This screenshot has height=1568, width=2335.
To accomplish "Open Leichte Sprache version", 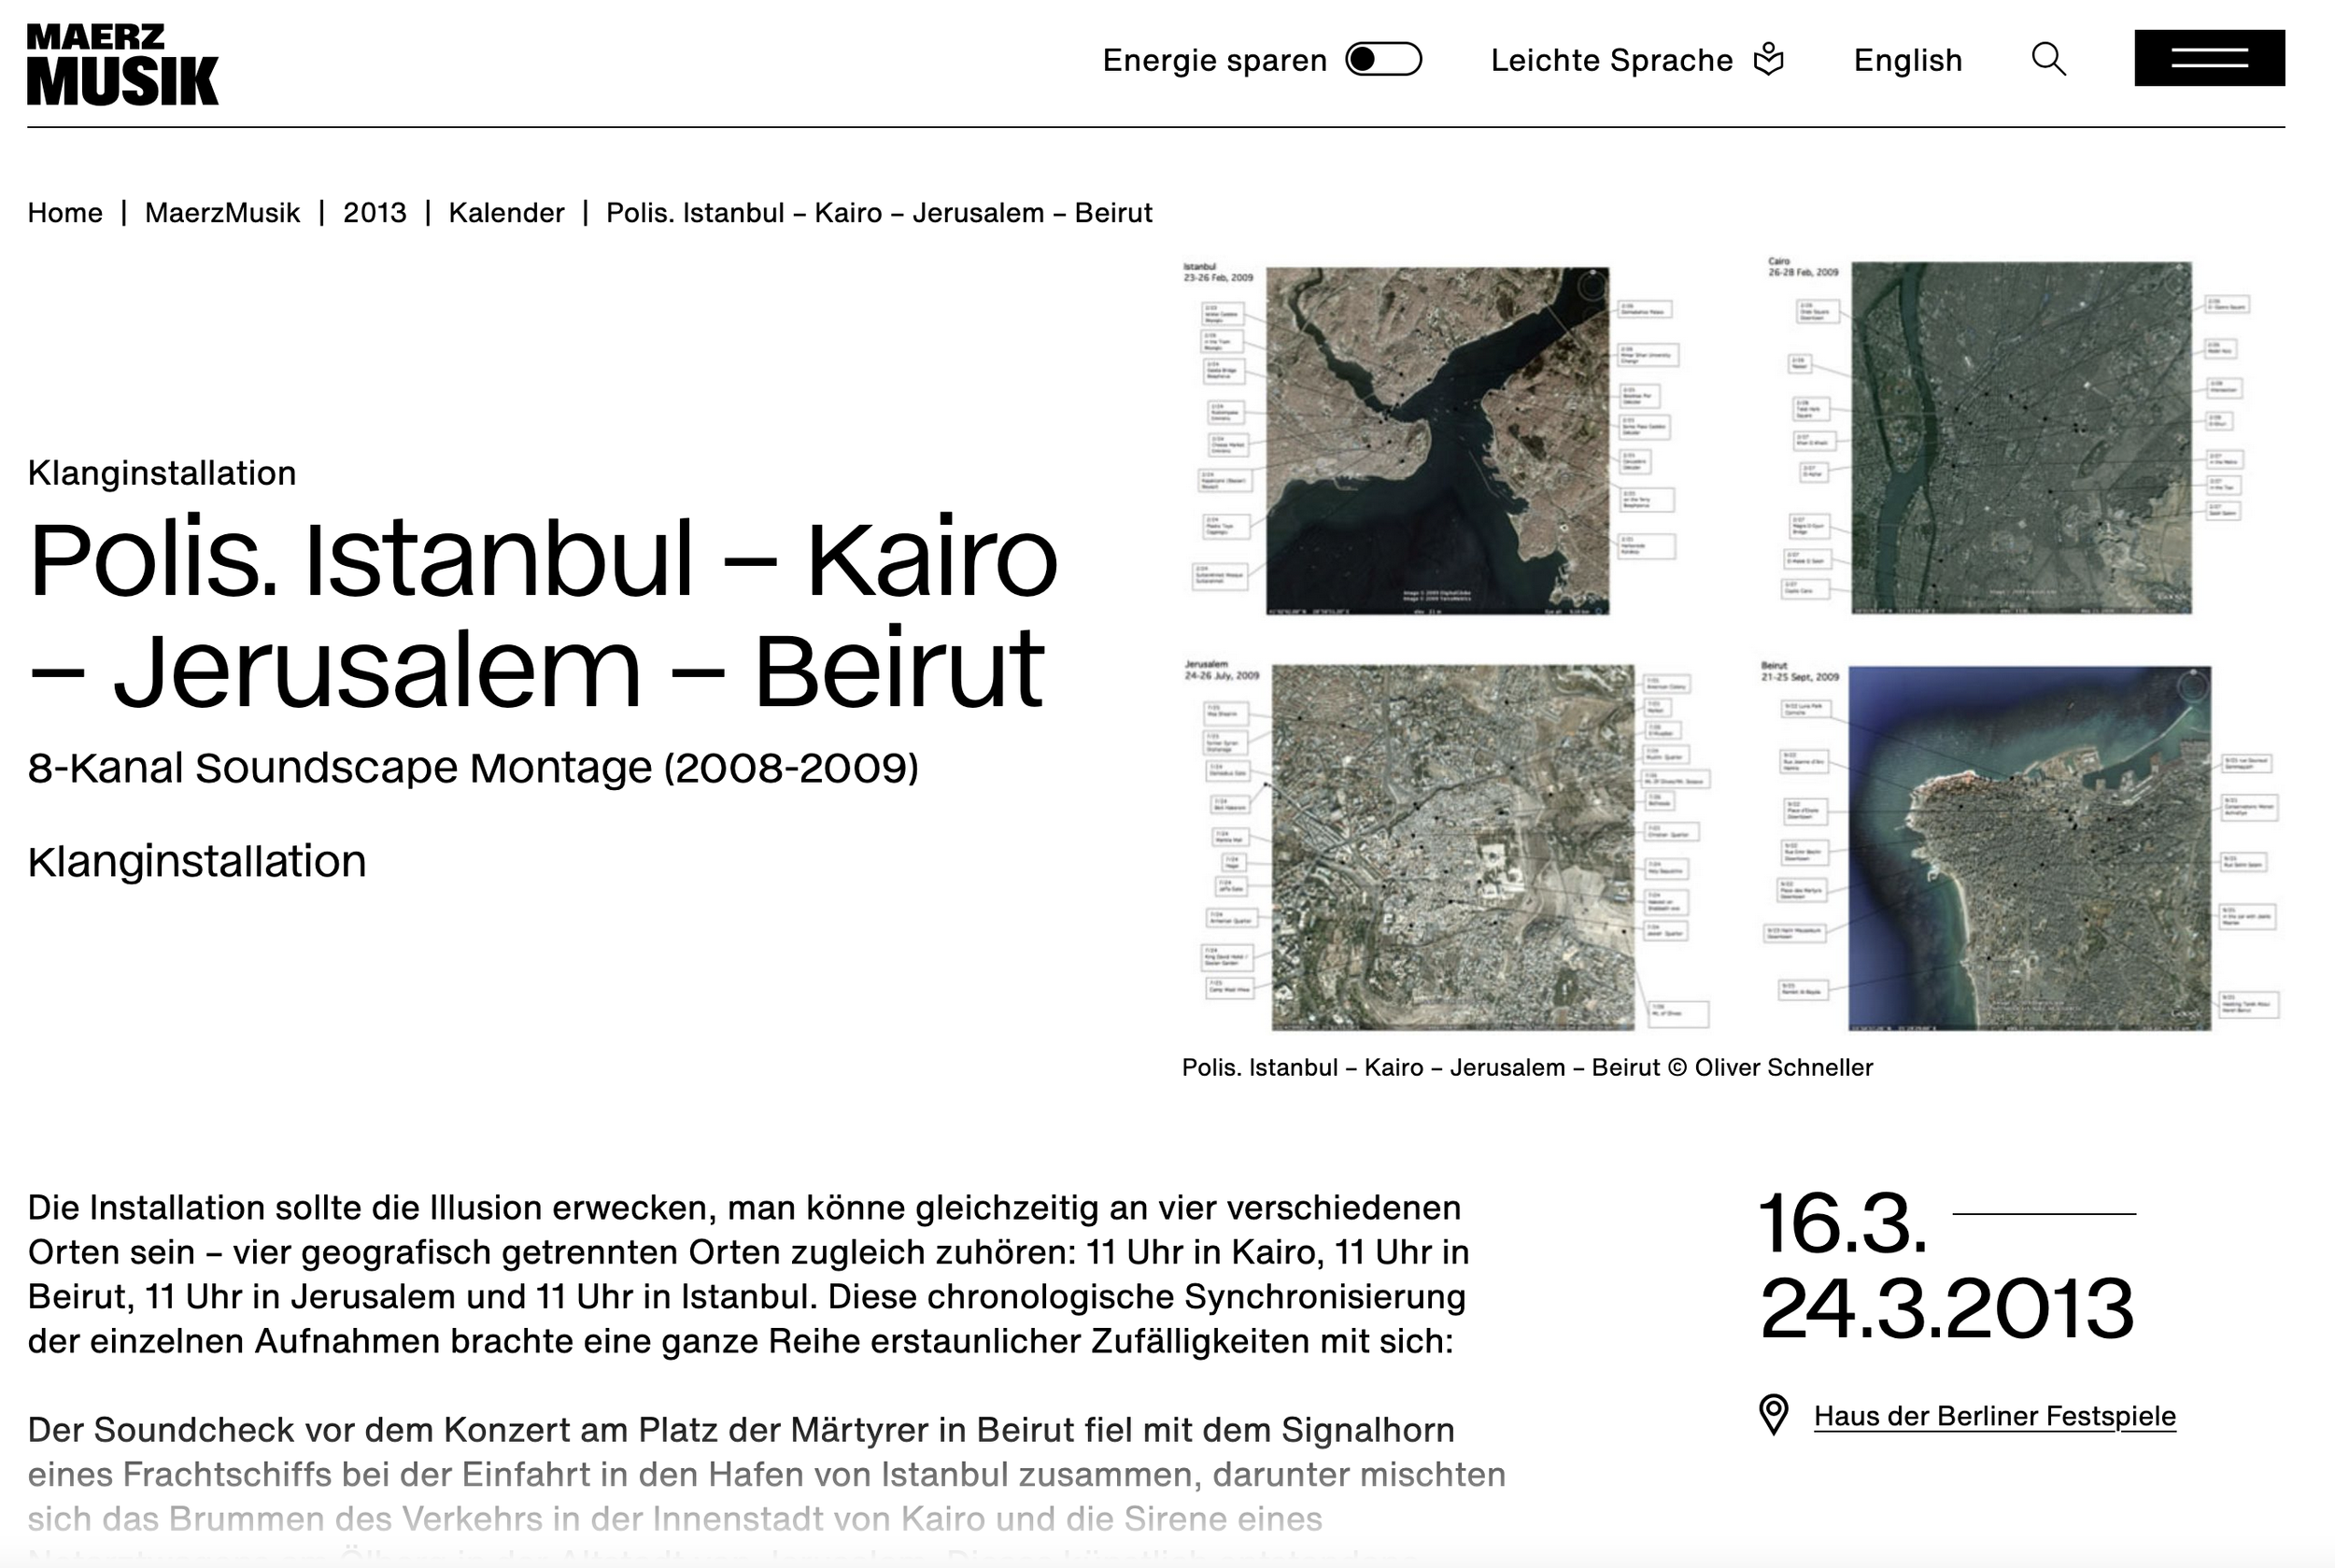I will (1610, 60).
